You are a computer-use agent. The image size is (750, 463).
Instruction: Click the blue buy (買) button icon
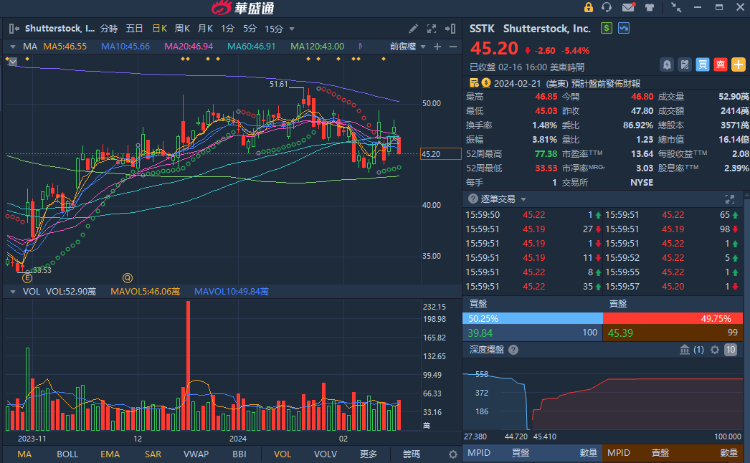coord(703,65)
